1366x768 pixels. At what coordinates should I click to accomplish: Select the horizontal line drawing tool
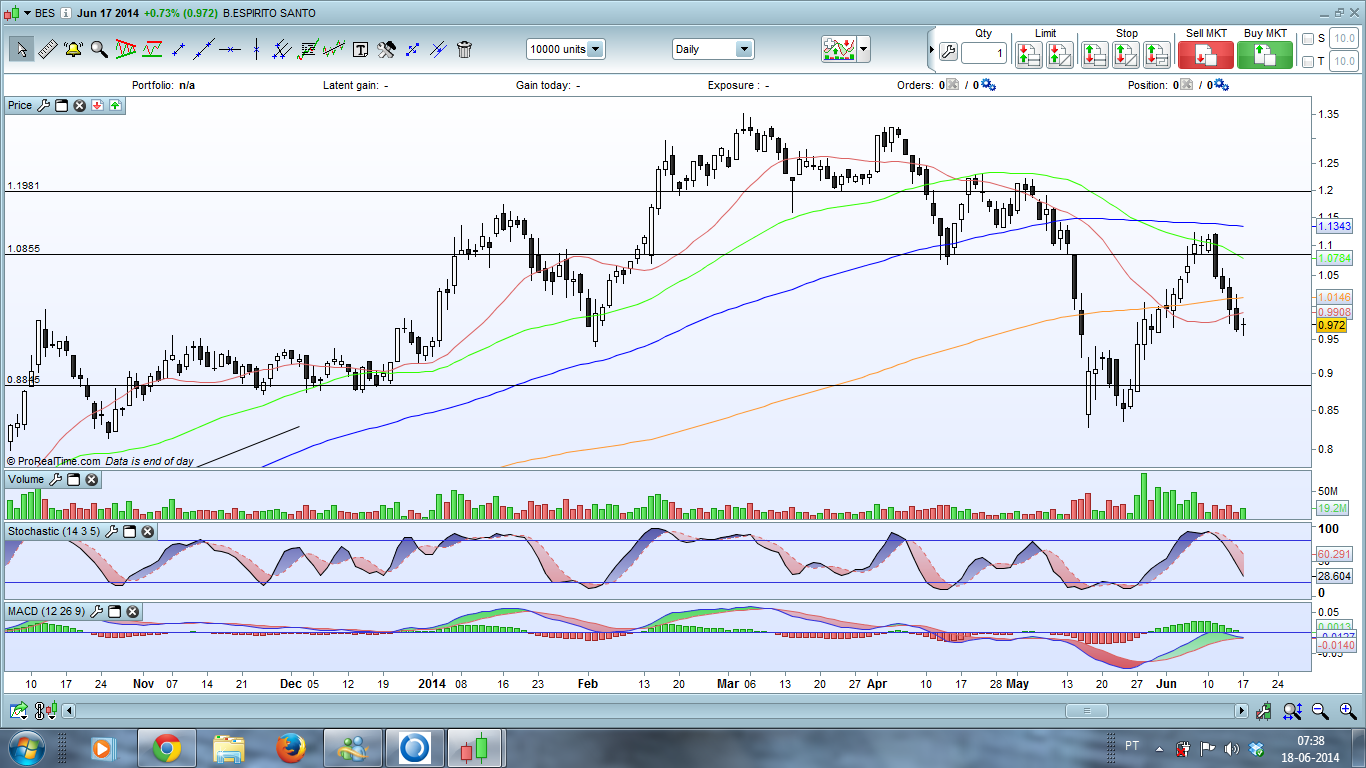[x=230, y=49]
